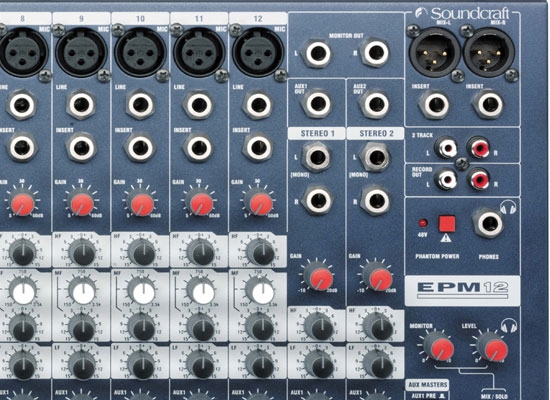
Task: Click the channel 12 INSERT jack
Action: (x=258, y=147)
